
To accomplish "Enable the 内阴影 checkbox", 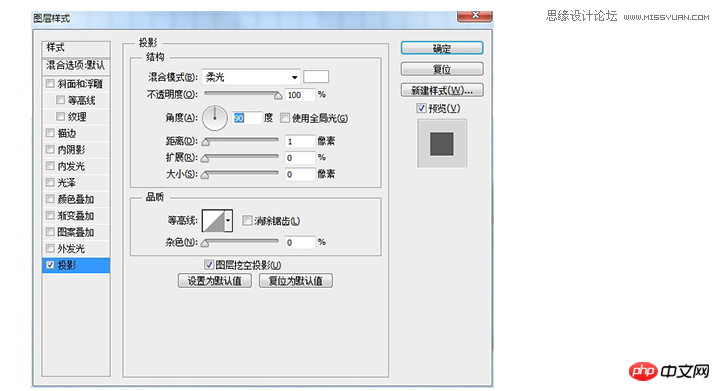I will click(x=50, y=150).
